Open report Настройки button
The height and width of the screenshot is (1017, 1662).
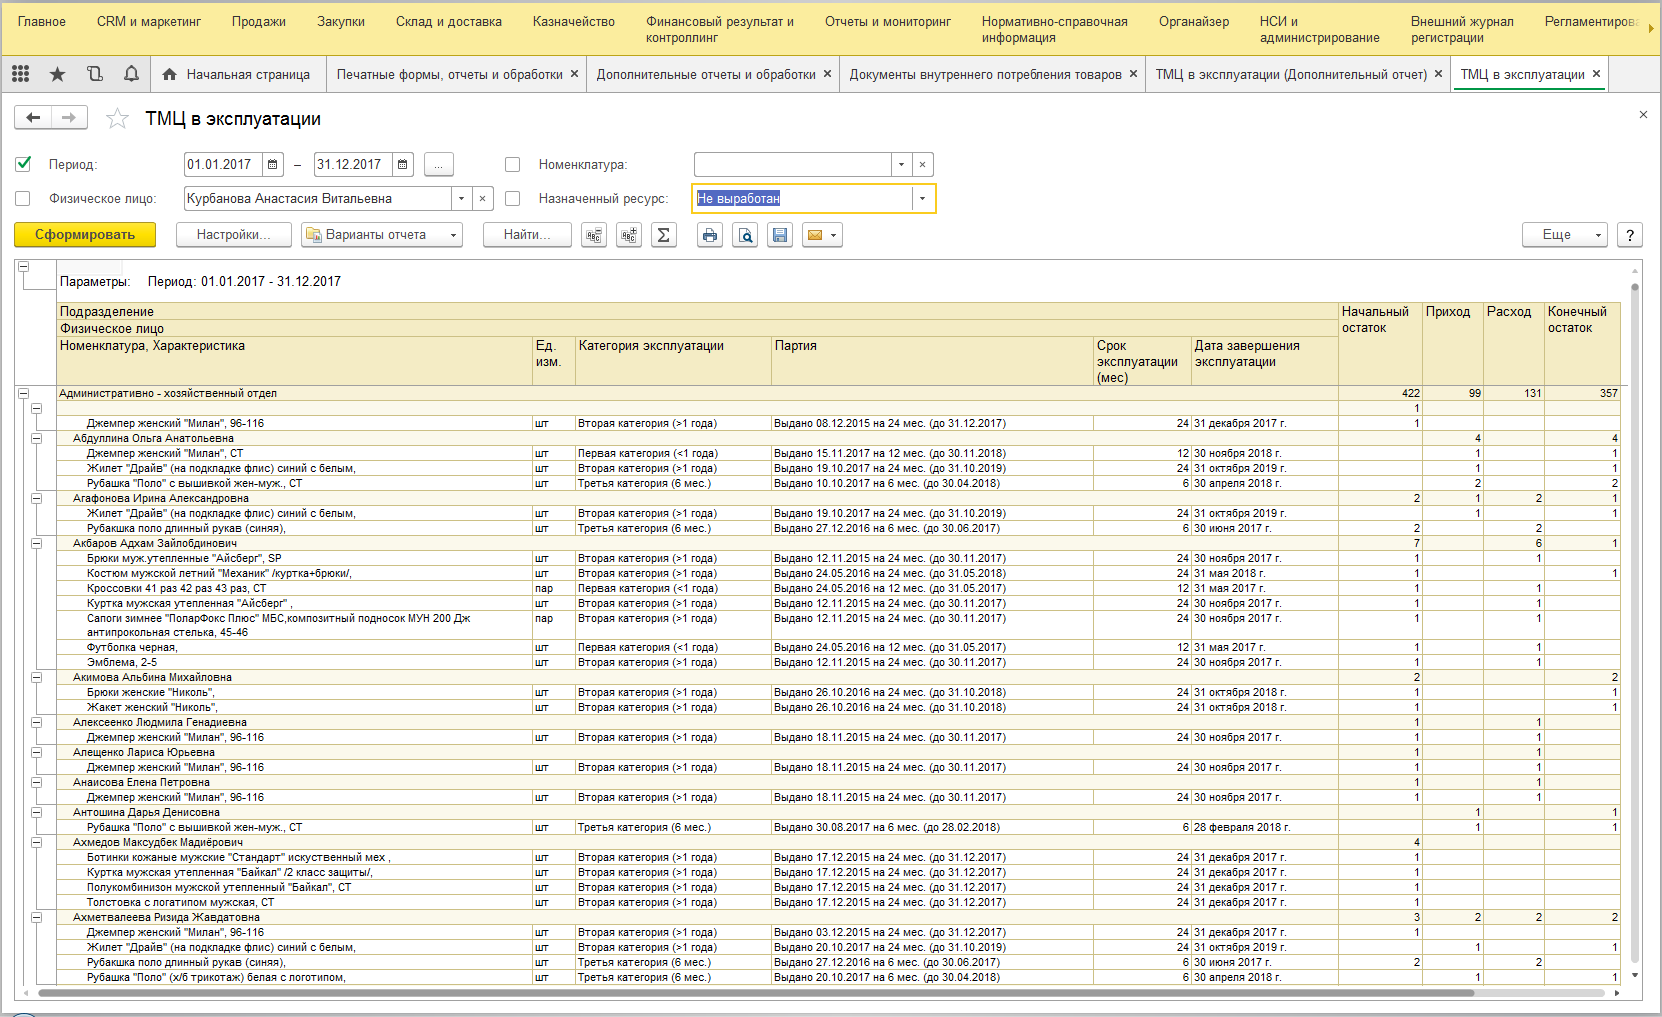(x=234, y=235)
